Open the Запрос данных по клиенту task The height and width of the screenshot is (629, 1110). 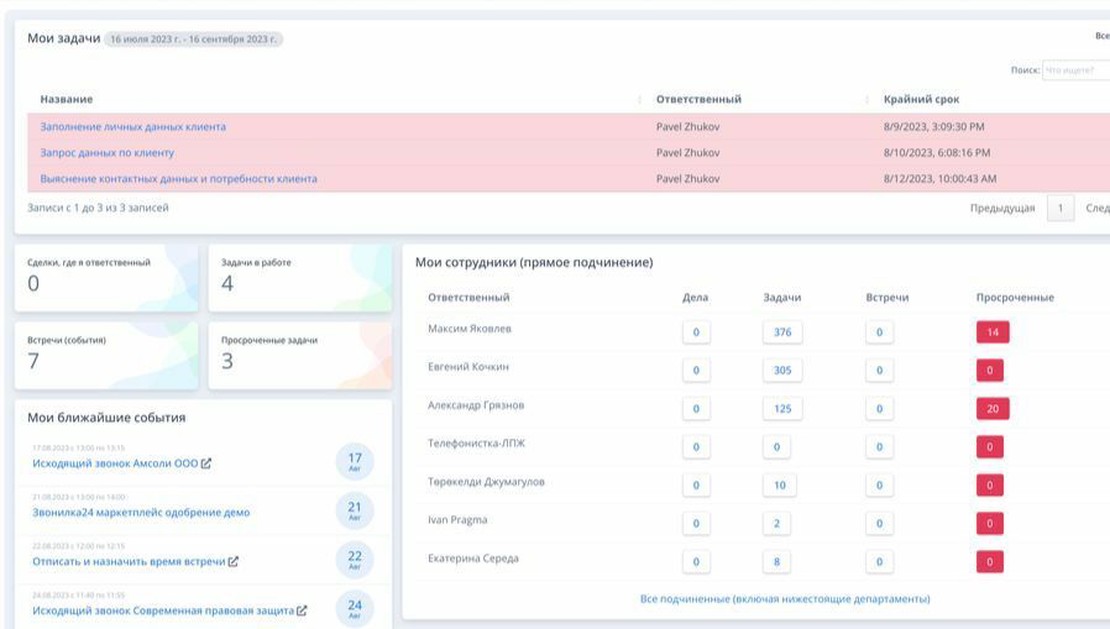(107, 153)
